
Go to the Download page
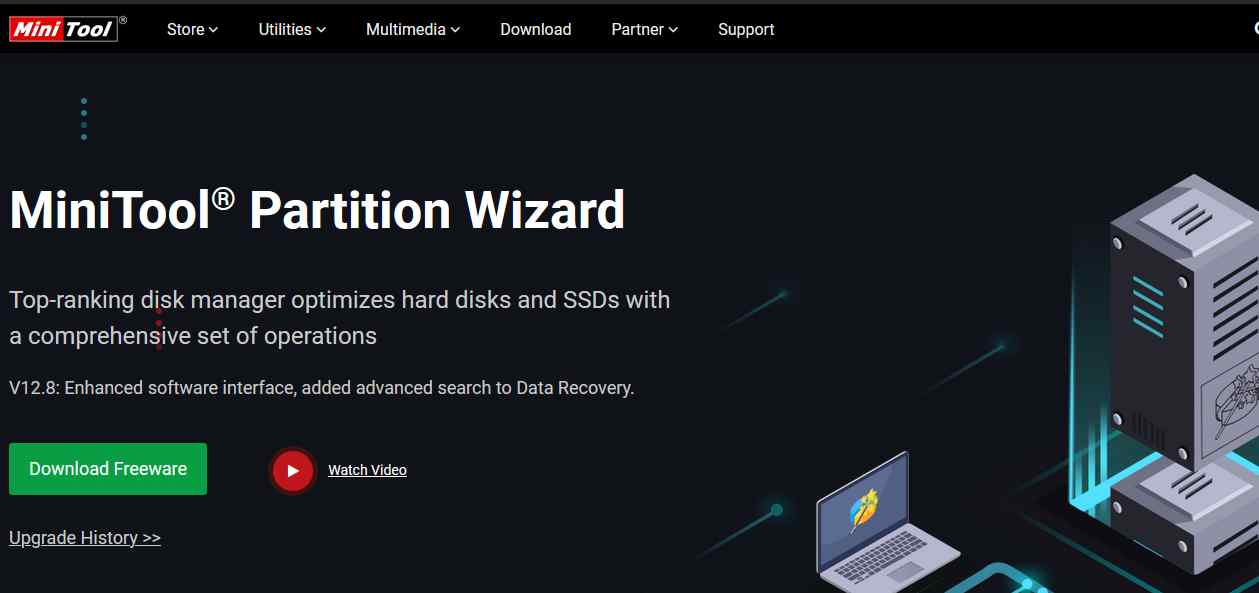536,29
